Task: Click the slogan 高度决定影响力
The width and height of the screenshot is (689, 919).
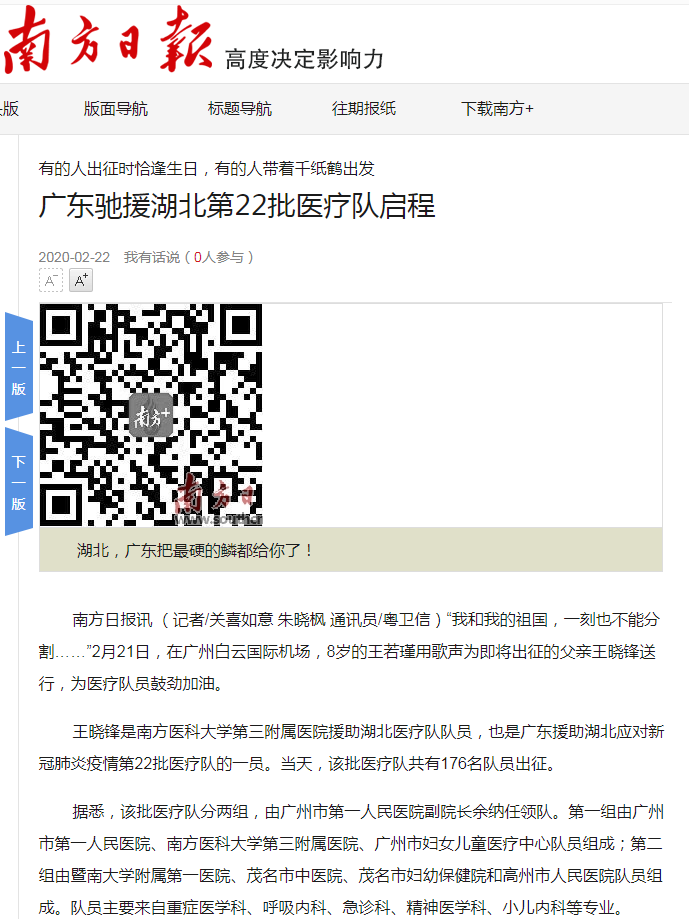Action: pyautogui.click(x=305, y=59)
